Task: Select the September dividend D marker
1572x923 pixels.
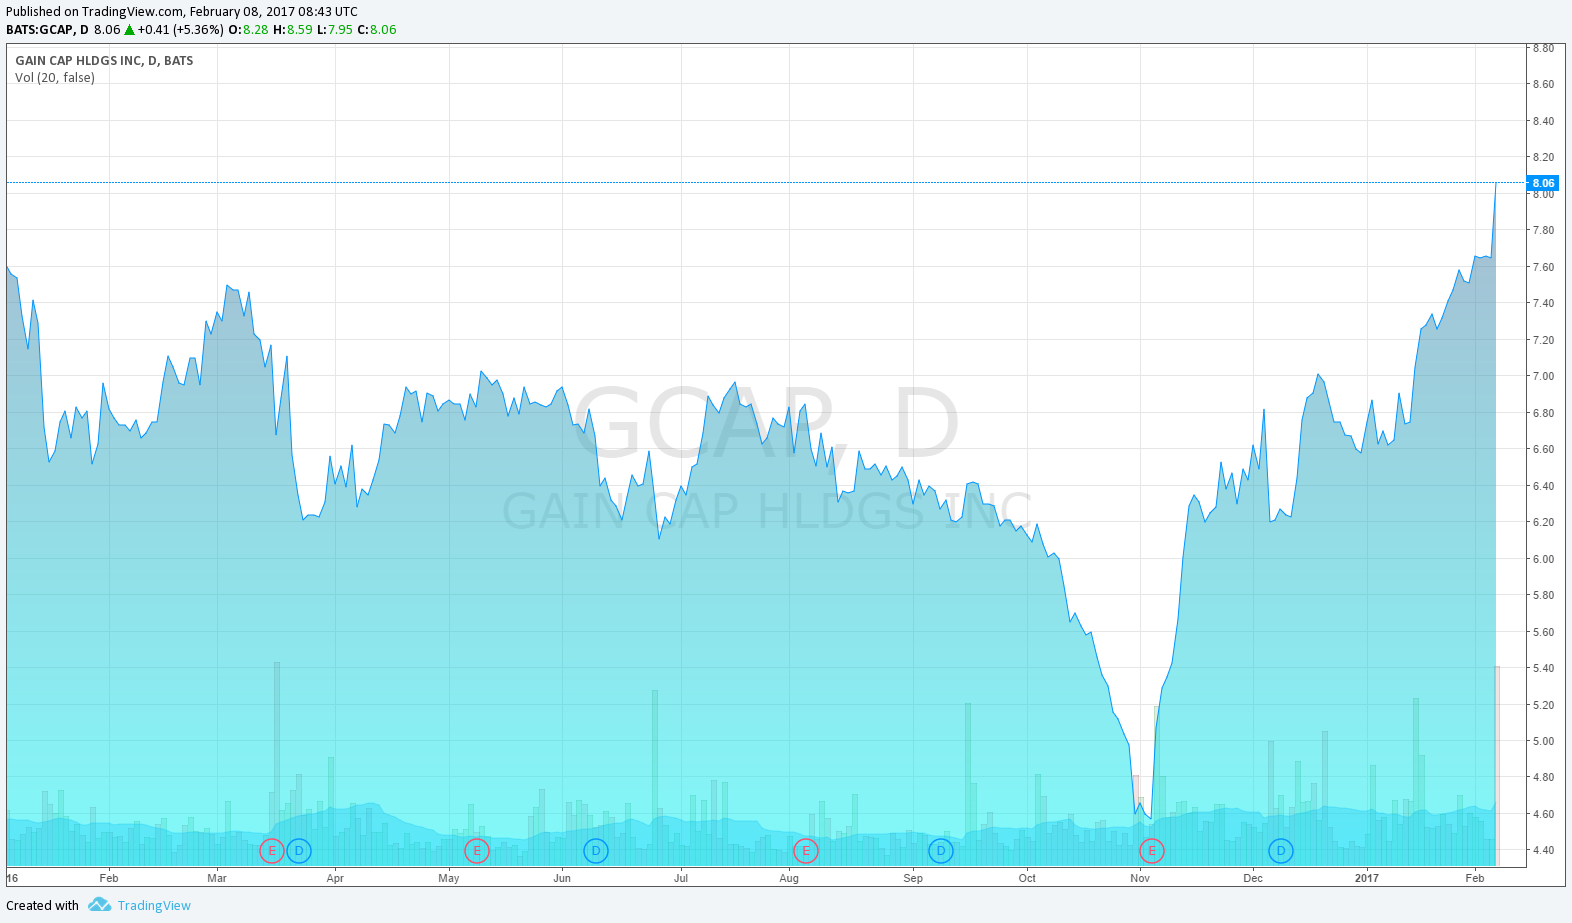Action: pyautogui.click(x=941, y=851)
